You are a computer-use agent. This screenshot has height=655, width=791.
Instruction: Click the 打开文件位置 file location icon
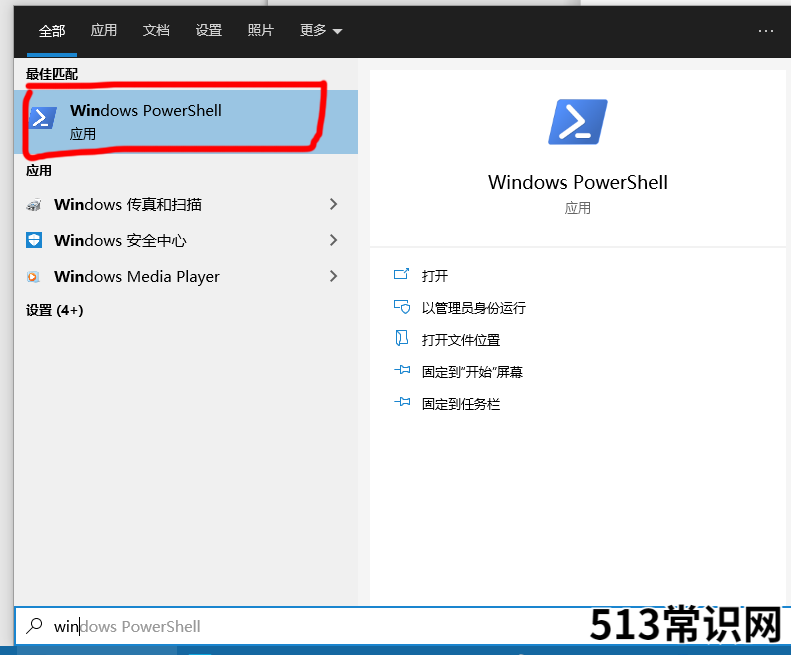point(402,338)
